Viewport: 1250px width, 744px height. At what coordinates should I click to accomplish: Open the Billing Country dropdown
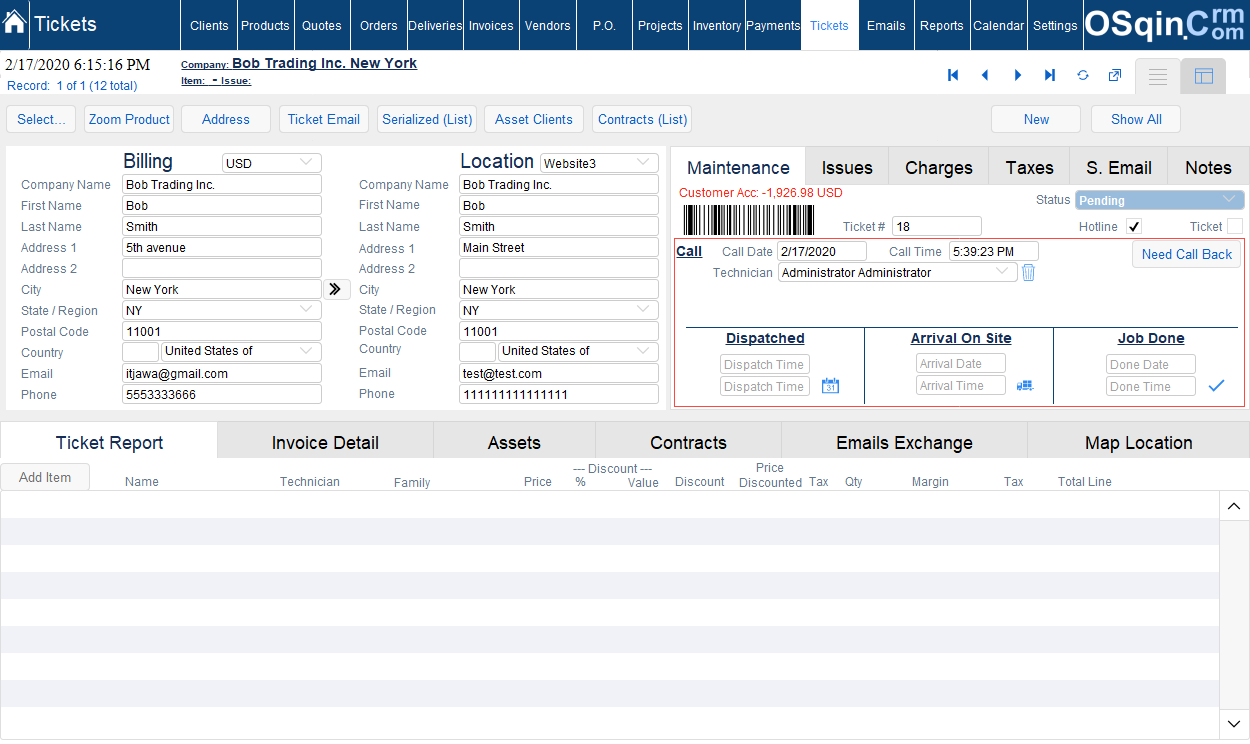(241, 352)
